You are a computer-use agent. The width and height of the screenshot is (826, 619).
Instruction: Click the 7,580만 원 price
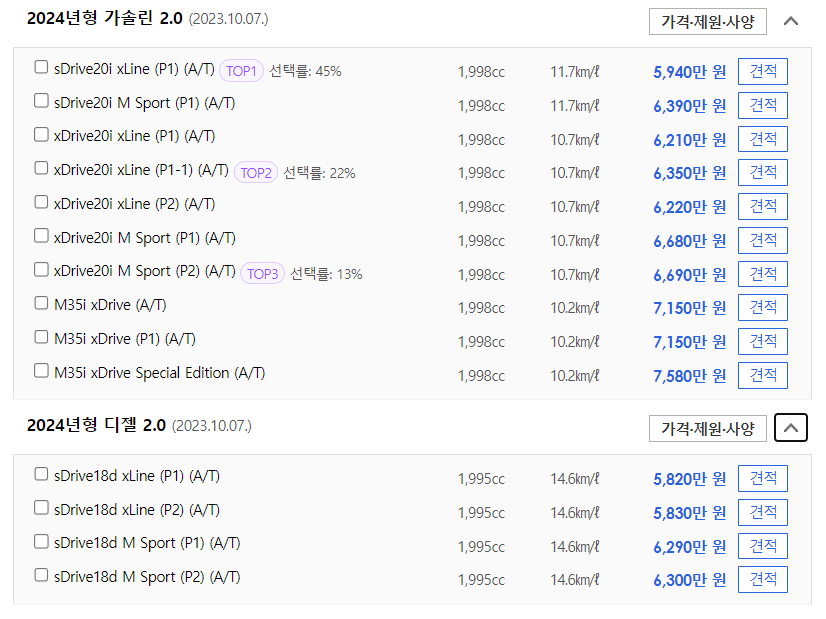pyautogui.click(x=690, y=376)
